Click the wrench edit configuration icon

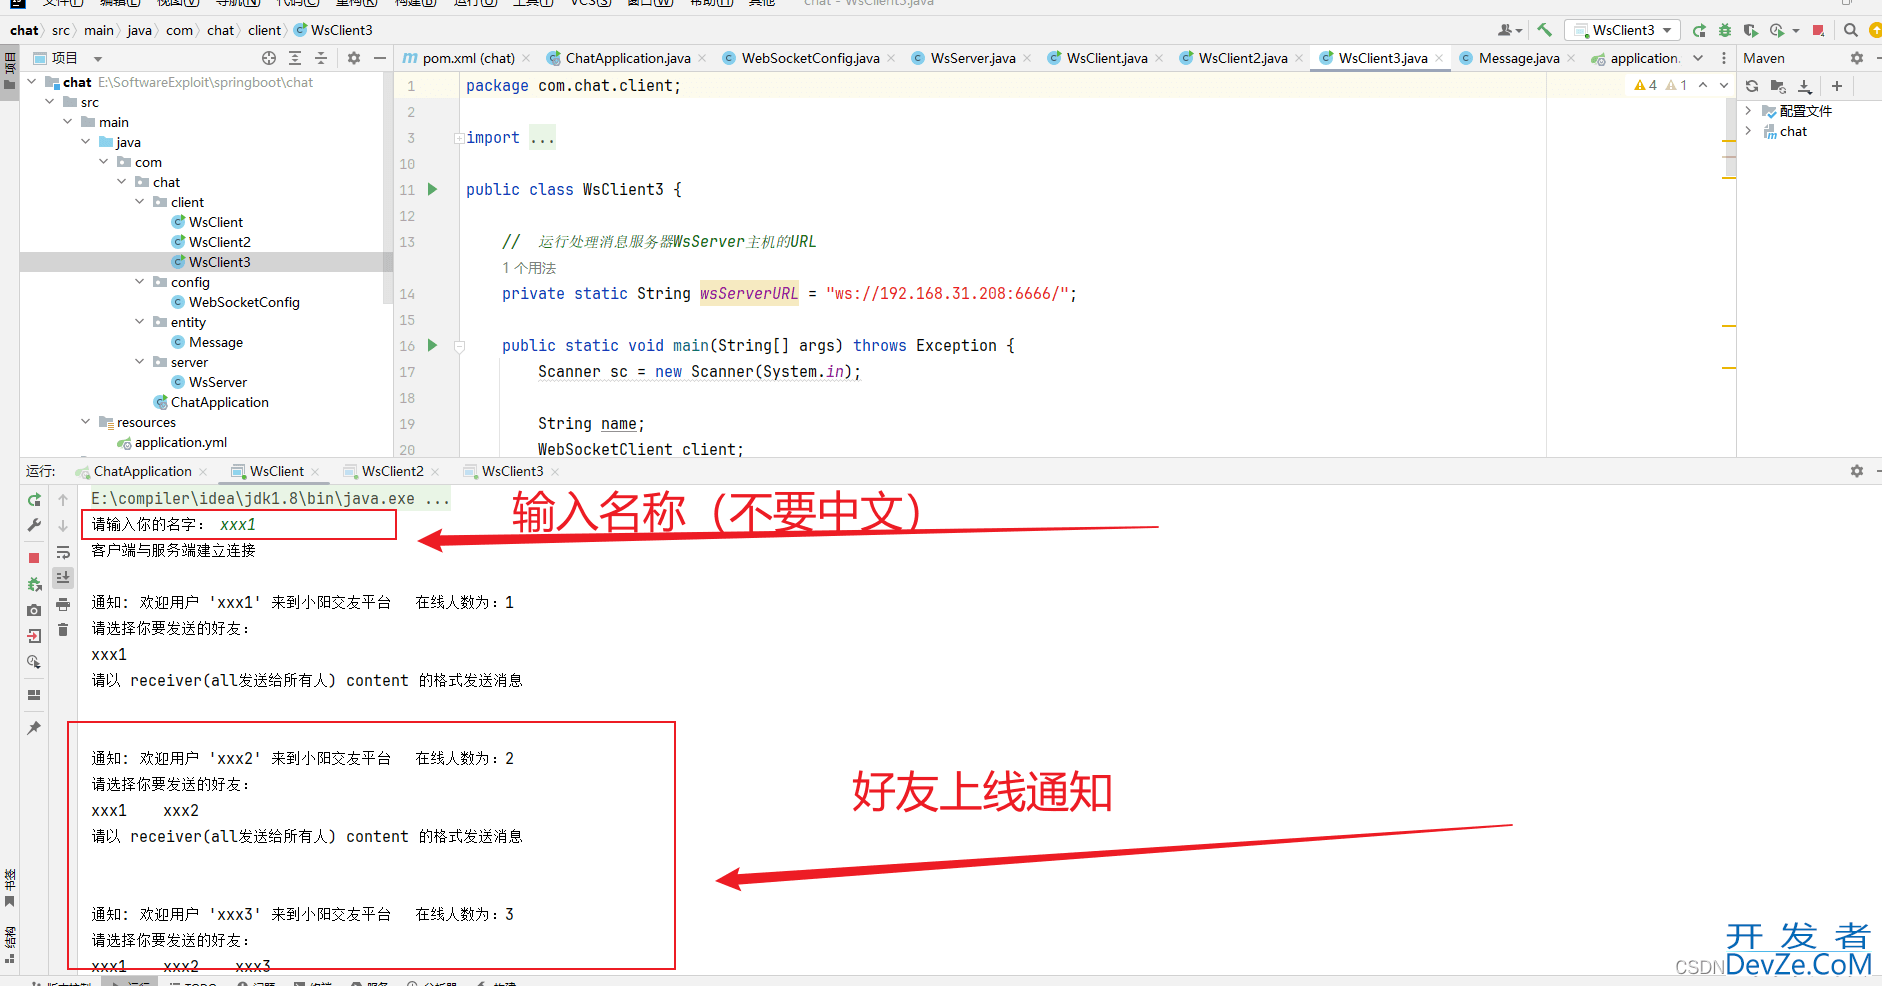tap(34, 525)
